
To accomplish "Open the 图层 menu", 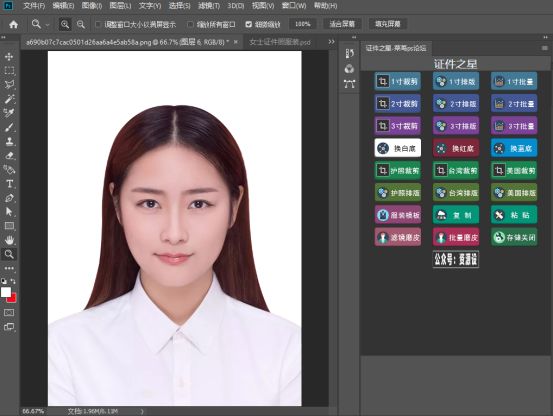I will coord(120,6).
